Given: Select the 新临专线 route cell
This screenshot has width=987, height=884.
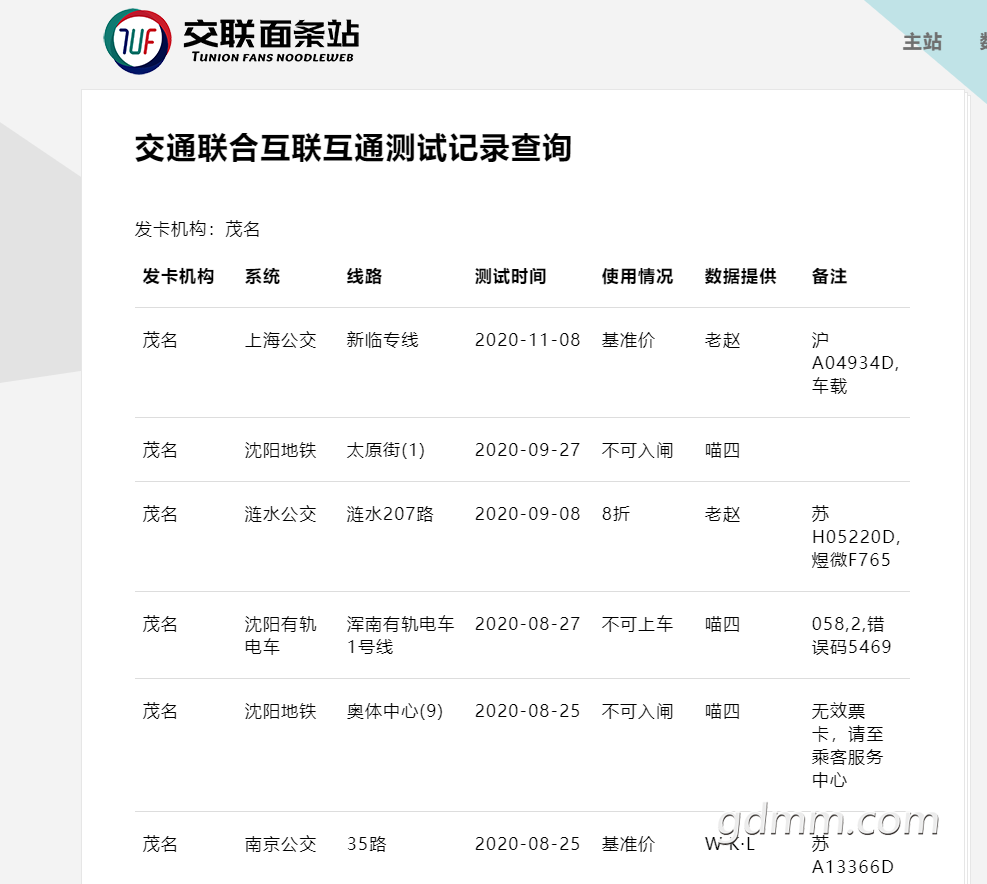Looking at the screenshot, I should point(382,340).
